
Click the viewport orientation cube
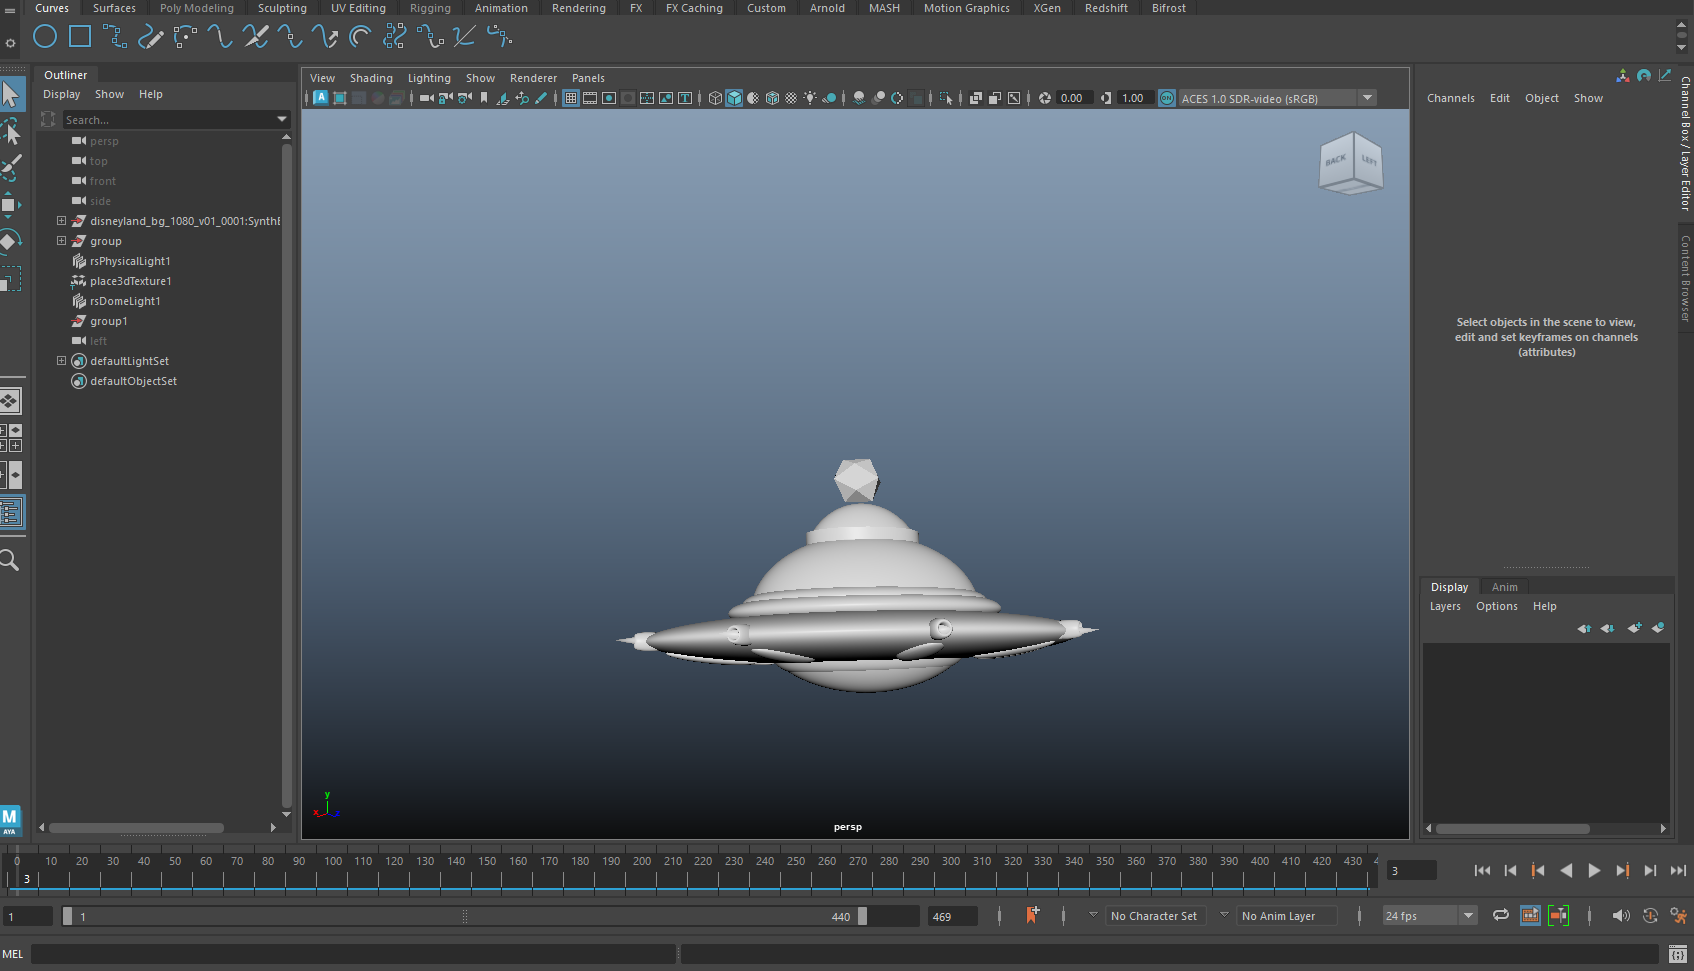coord(1351,163)
